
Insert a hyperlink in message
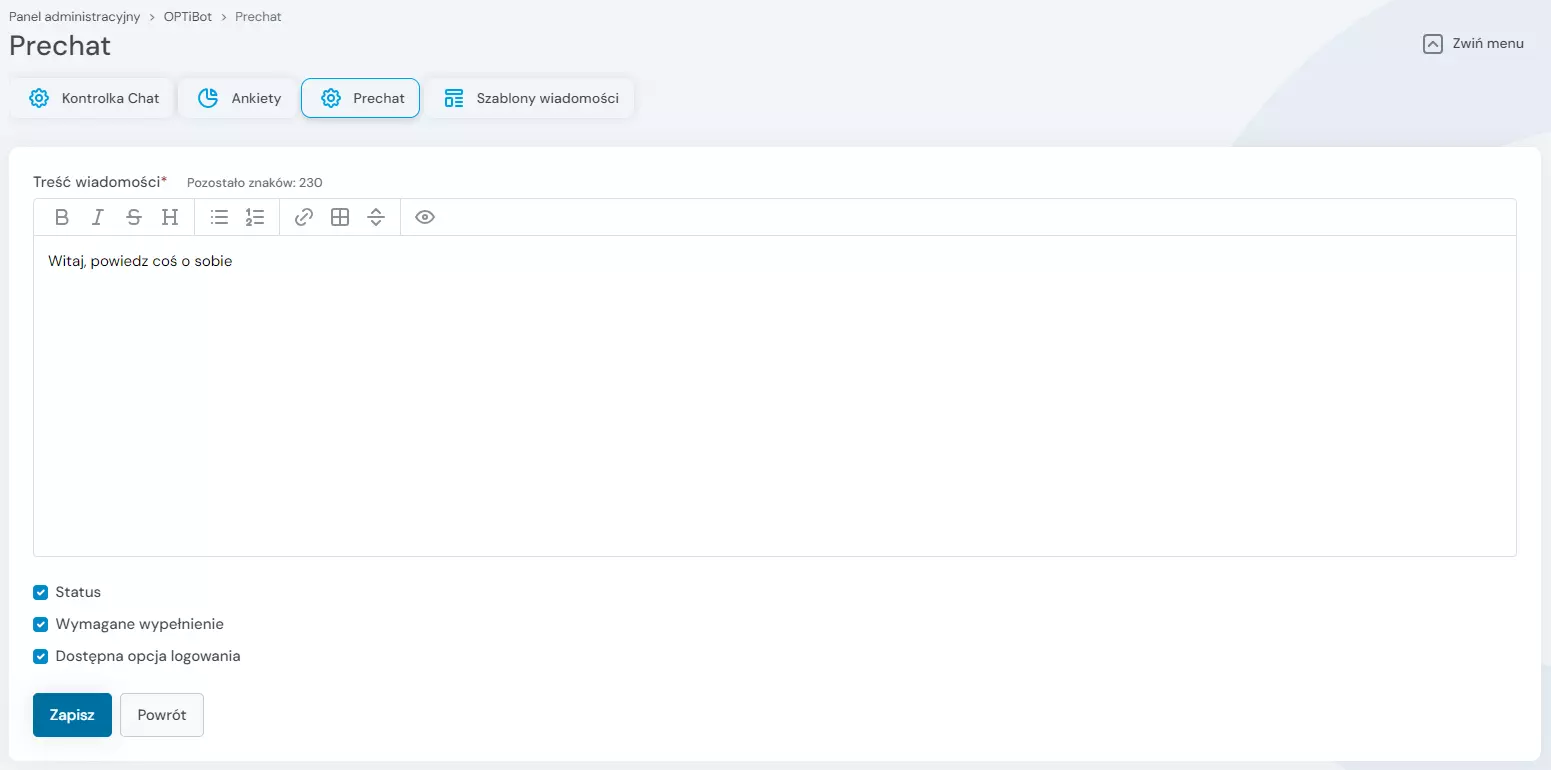click(x=304, y=217)
